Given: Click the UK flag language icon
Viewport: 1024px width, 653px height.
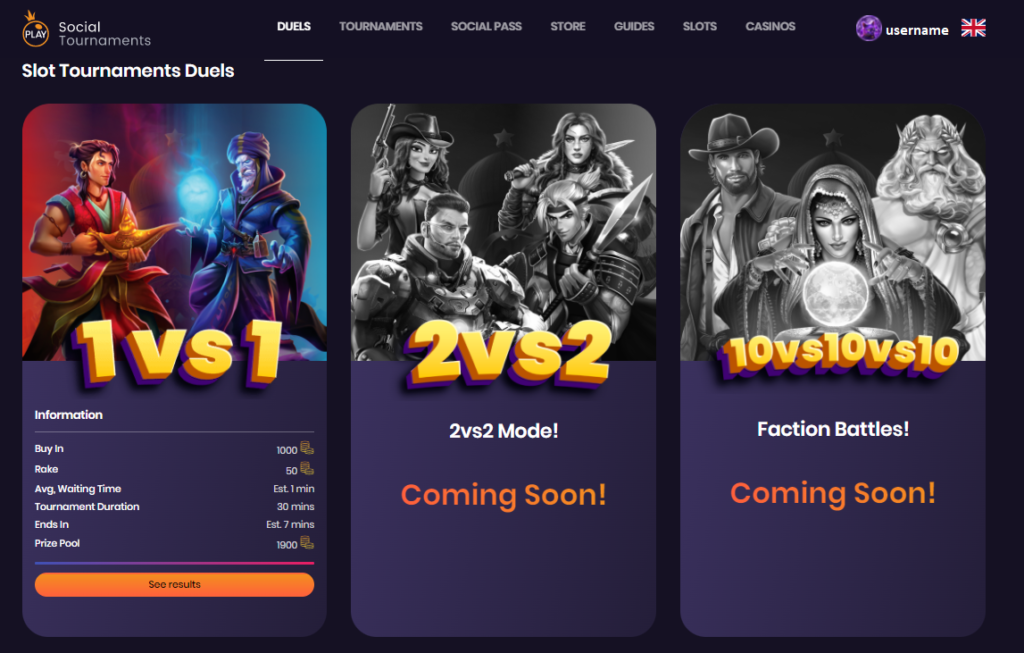Looking at the screenshot, I should pyautogui.click(x=973, y=28).
